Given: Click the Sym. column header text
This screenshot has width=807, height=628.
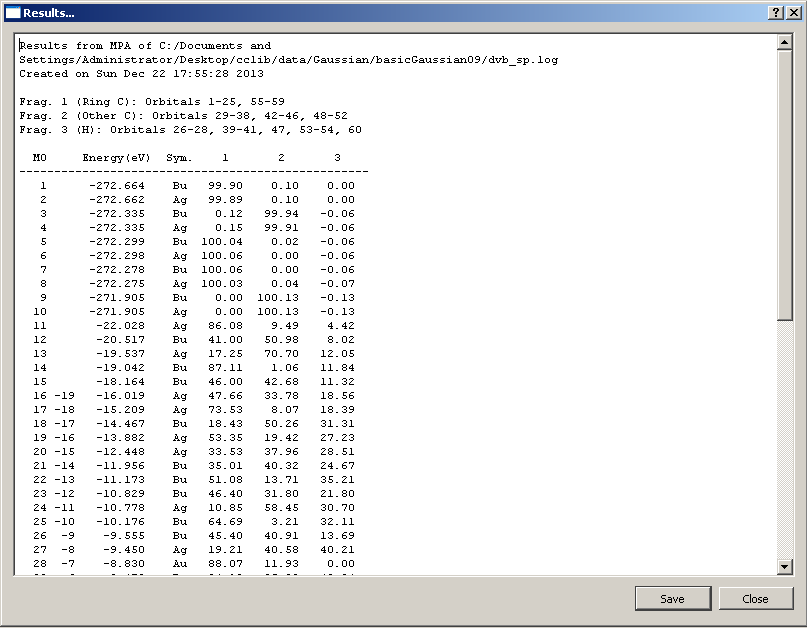Looking at the screenshot, I should [180, 158].
